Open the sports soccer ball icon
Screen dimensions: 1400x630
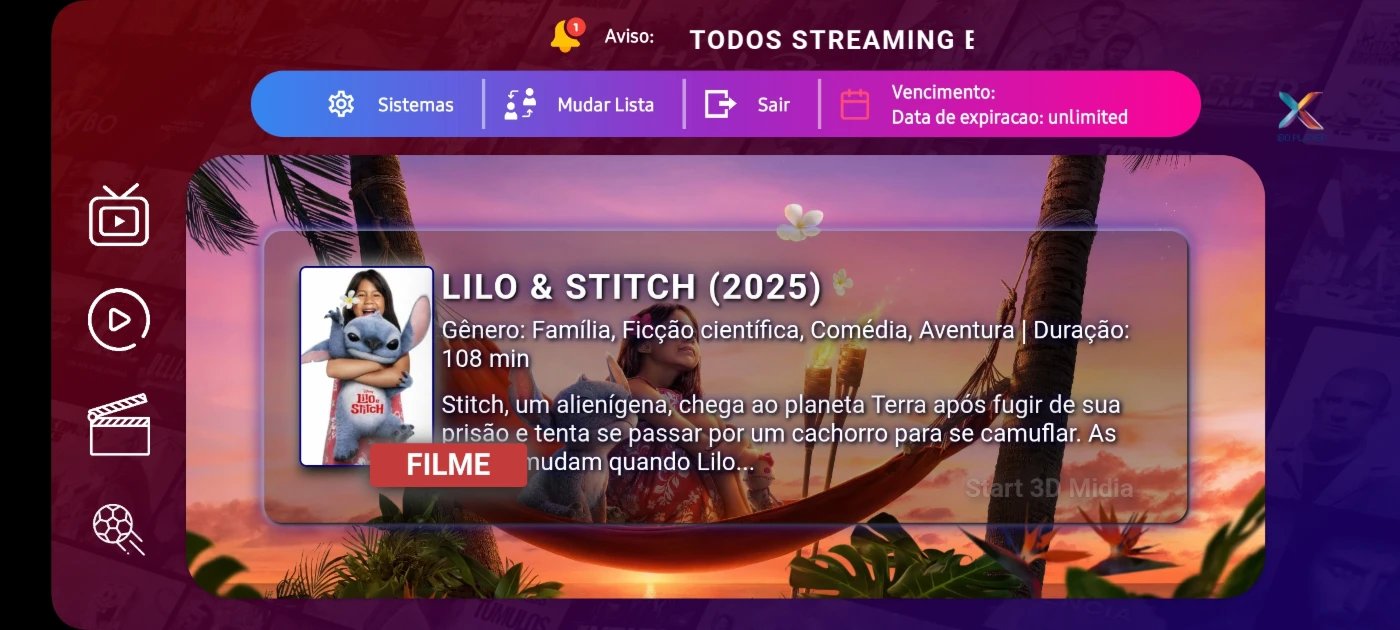pyautogui.click(x=119, y=529)
